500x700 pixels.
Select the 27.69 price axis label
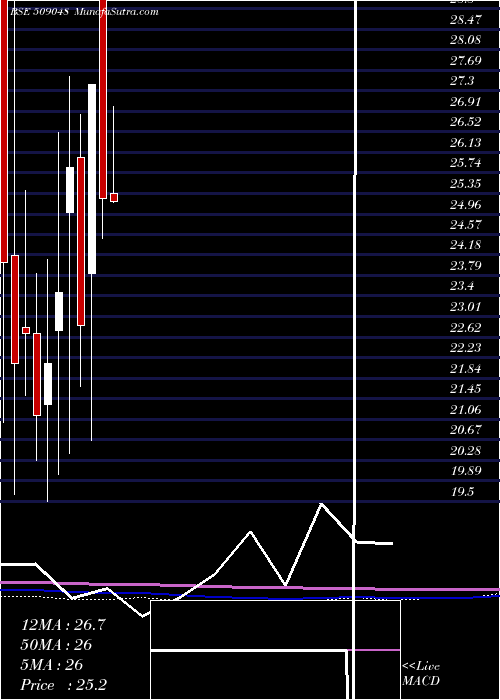click(466, 60)
